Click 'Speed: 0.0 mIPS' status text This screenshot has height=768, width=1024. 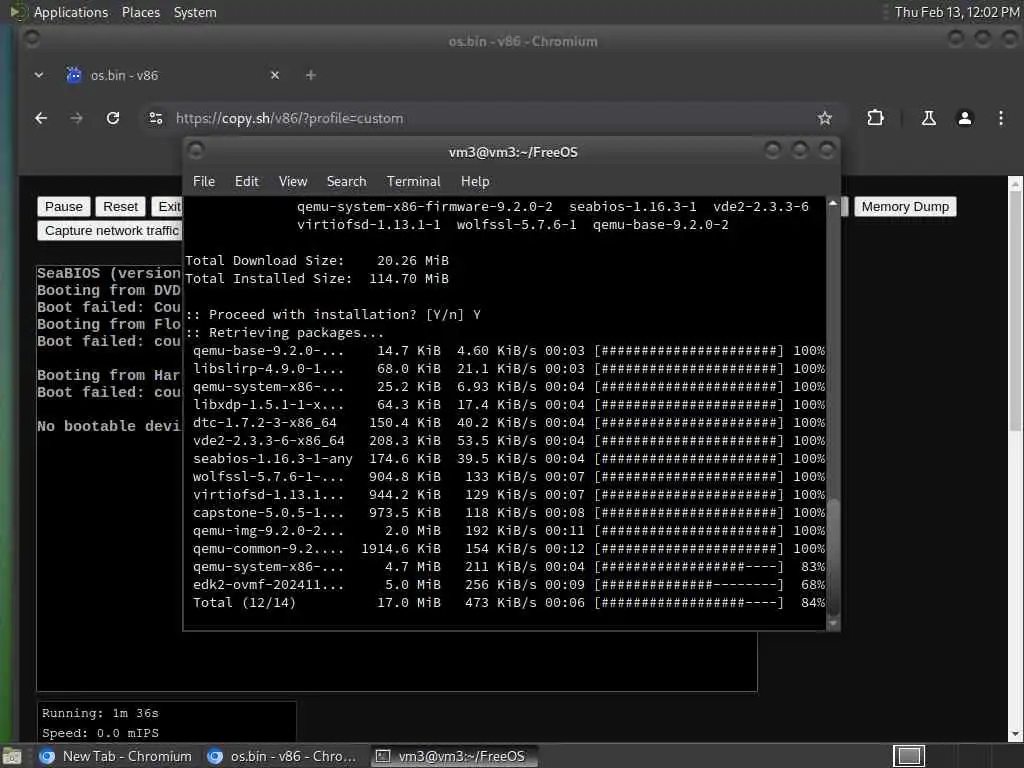click(100, 733)
